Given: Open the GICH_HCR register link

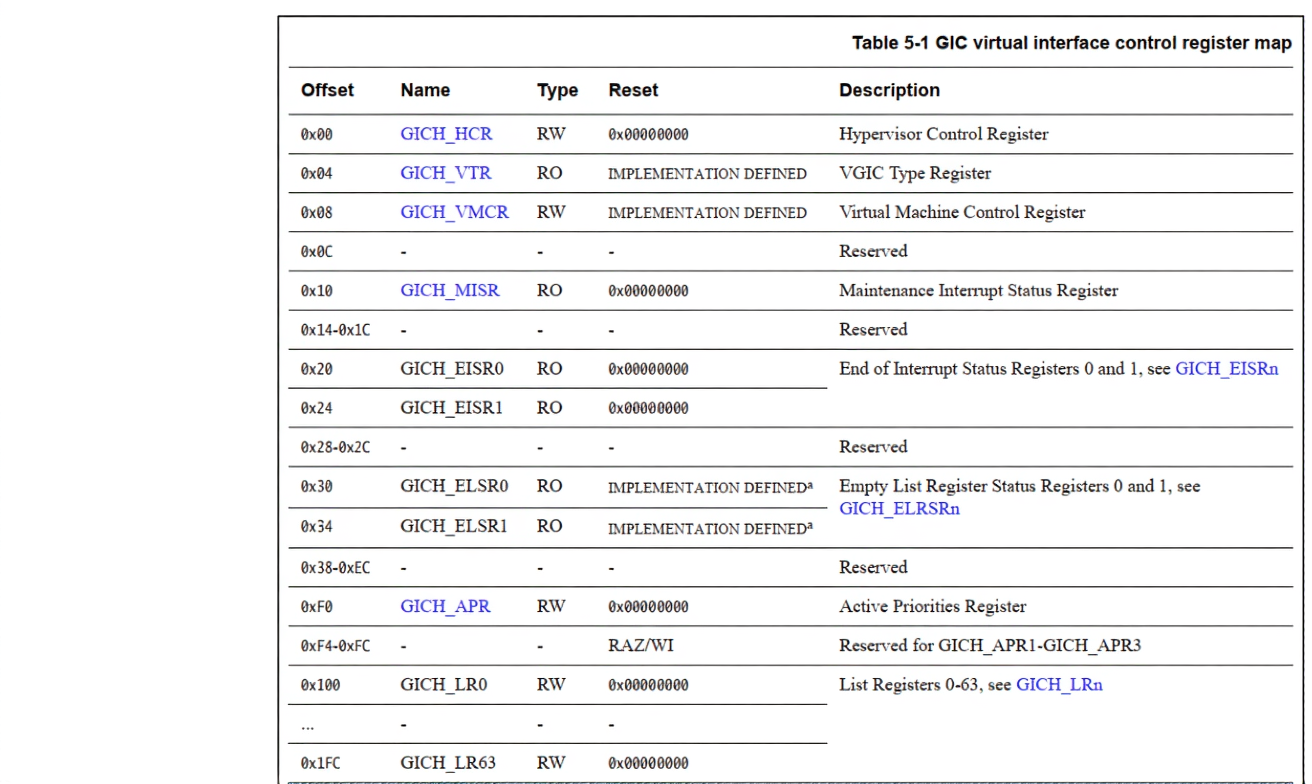Looking at the screenshot, I should point(446,134).
